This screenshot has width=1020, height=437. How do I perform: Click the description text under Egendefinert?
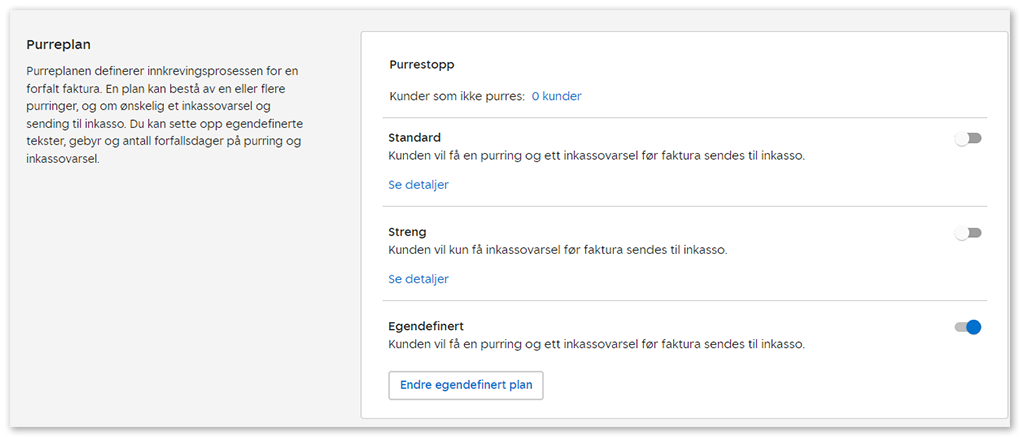[x=596, y=344]
